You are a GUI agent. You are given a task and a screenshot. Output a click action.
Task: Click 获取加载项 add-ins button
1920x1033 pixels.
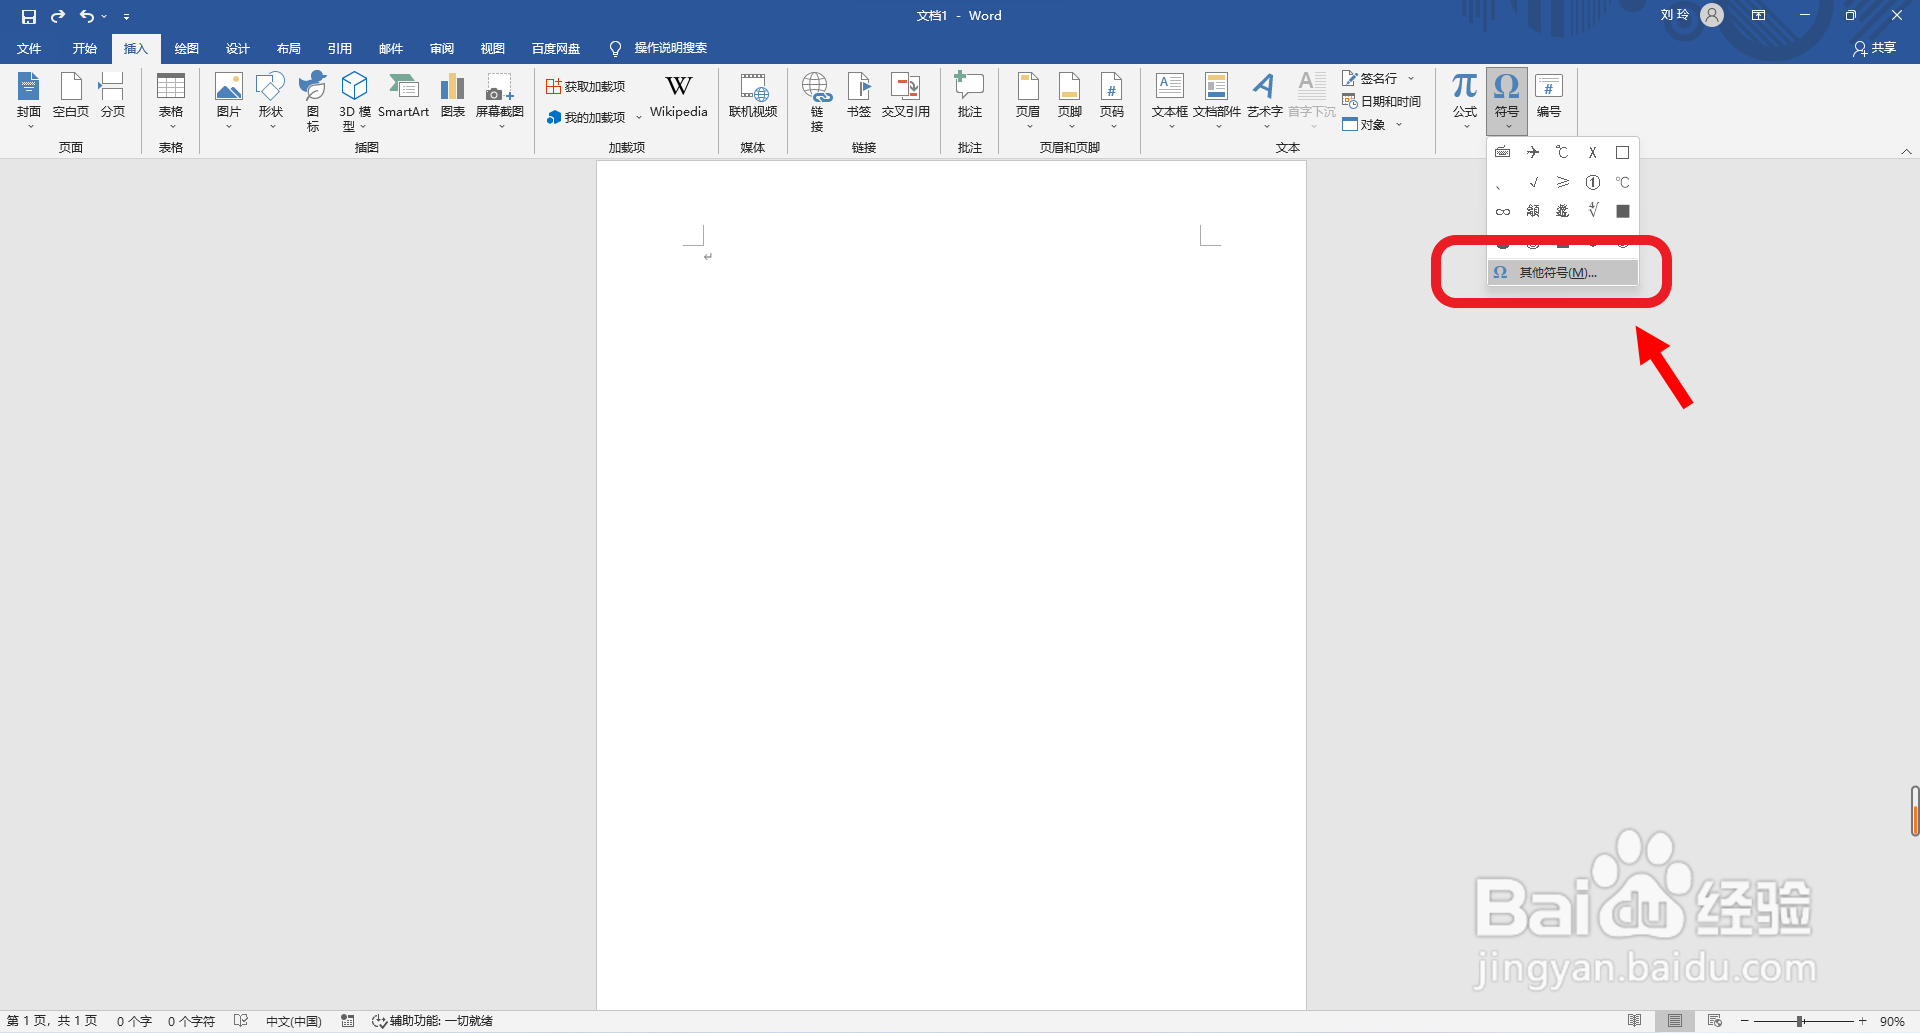(586, 87)
